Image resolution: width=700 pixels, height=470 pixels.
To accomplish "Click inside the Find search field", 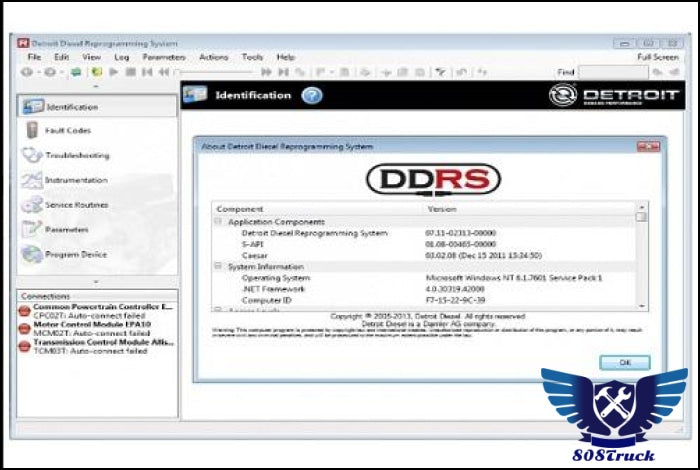I will (x=613, y=72).
